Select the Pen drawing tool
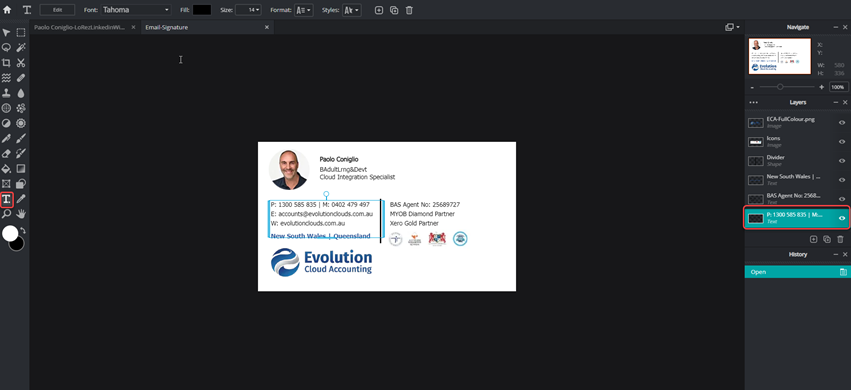The width and height of the screenshot is (851, 390). [x=7, y=138]
